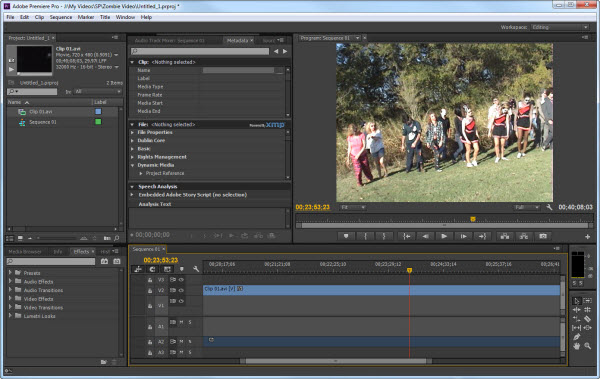
Task: Select the Track Select tool
Action: pyautogui.click(x=587, y=301)
